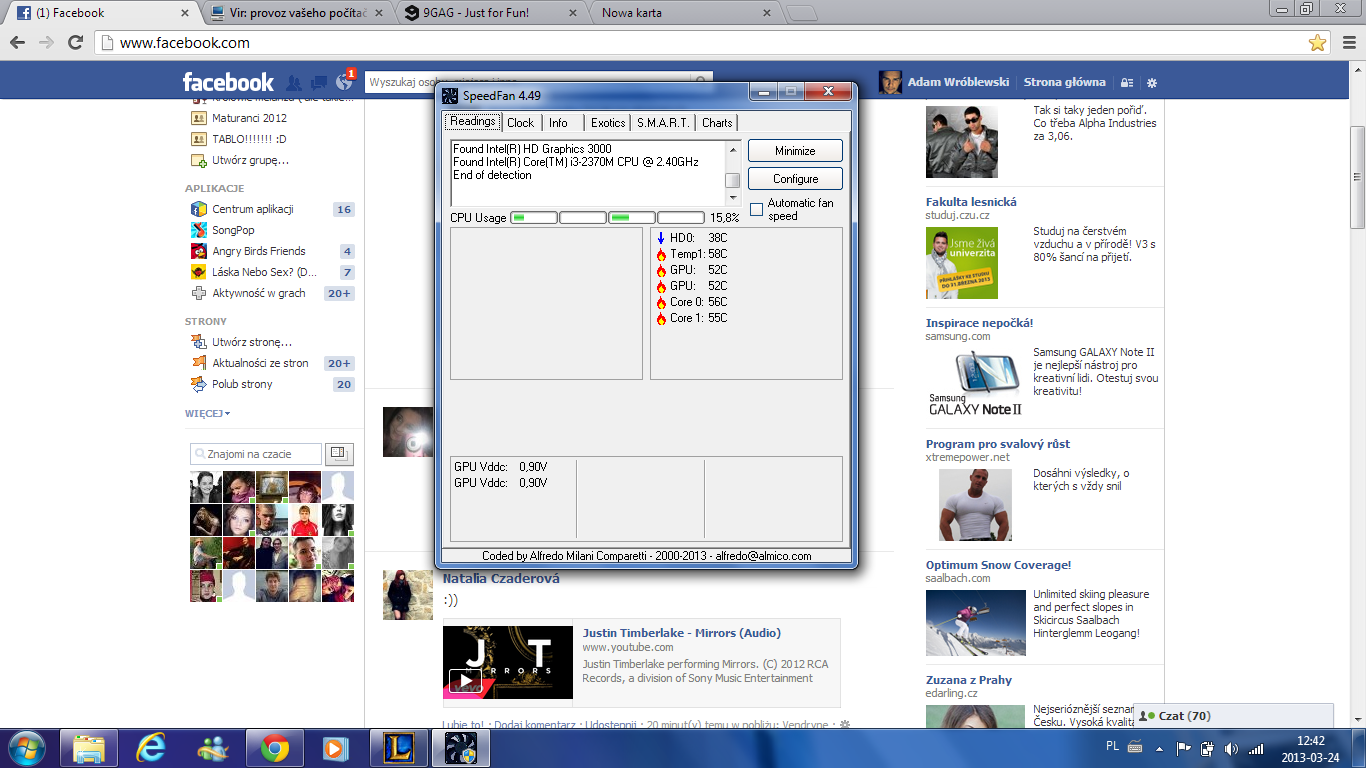Click the volume speaker icon in the tray

pos(1231,748)
